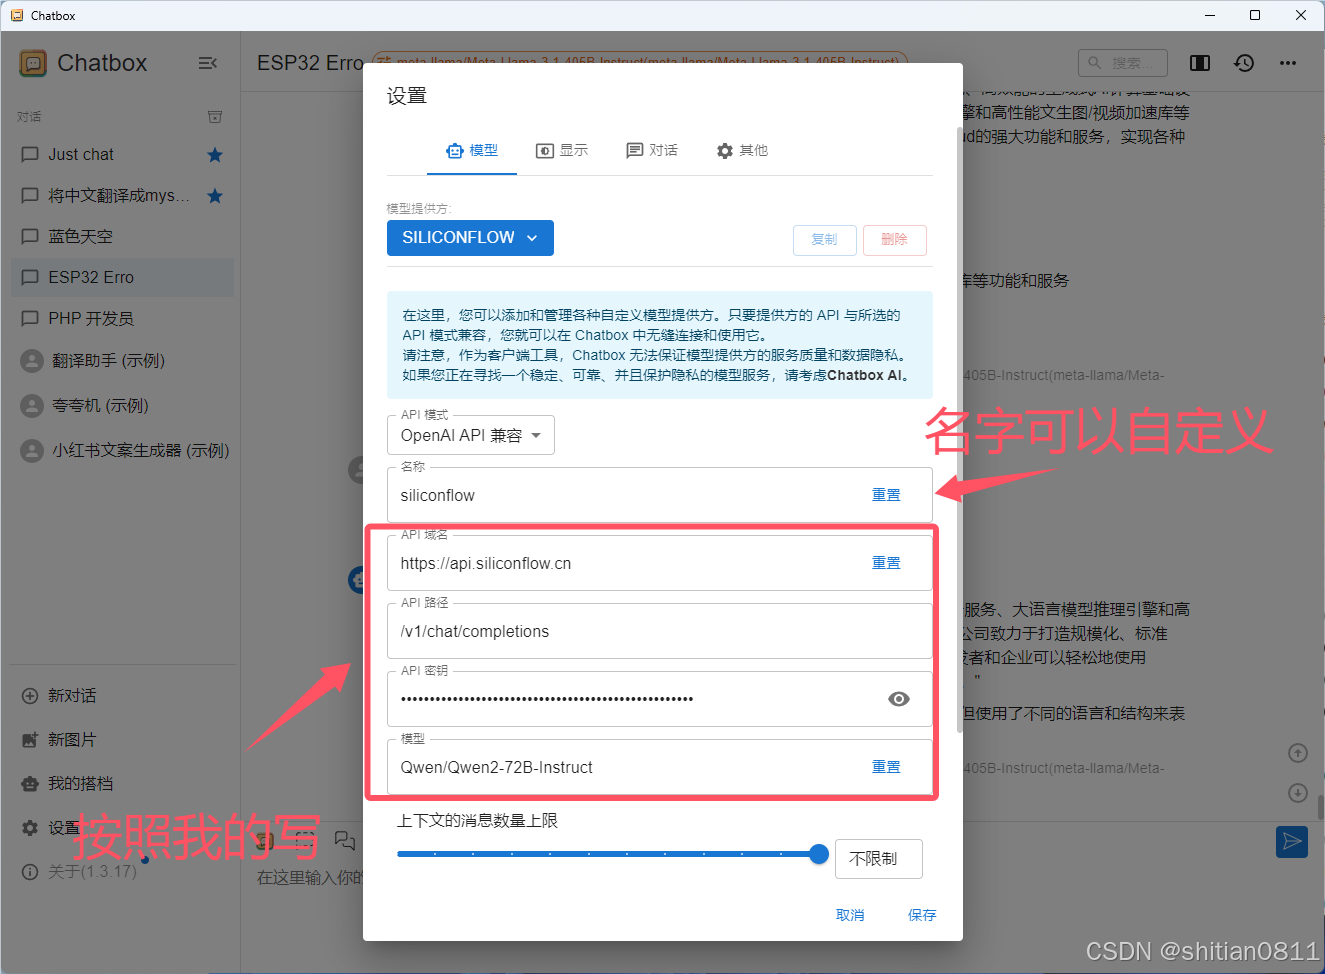
Task: Switch to the 对话 settings tab
Action: (x=652, y=151)
